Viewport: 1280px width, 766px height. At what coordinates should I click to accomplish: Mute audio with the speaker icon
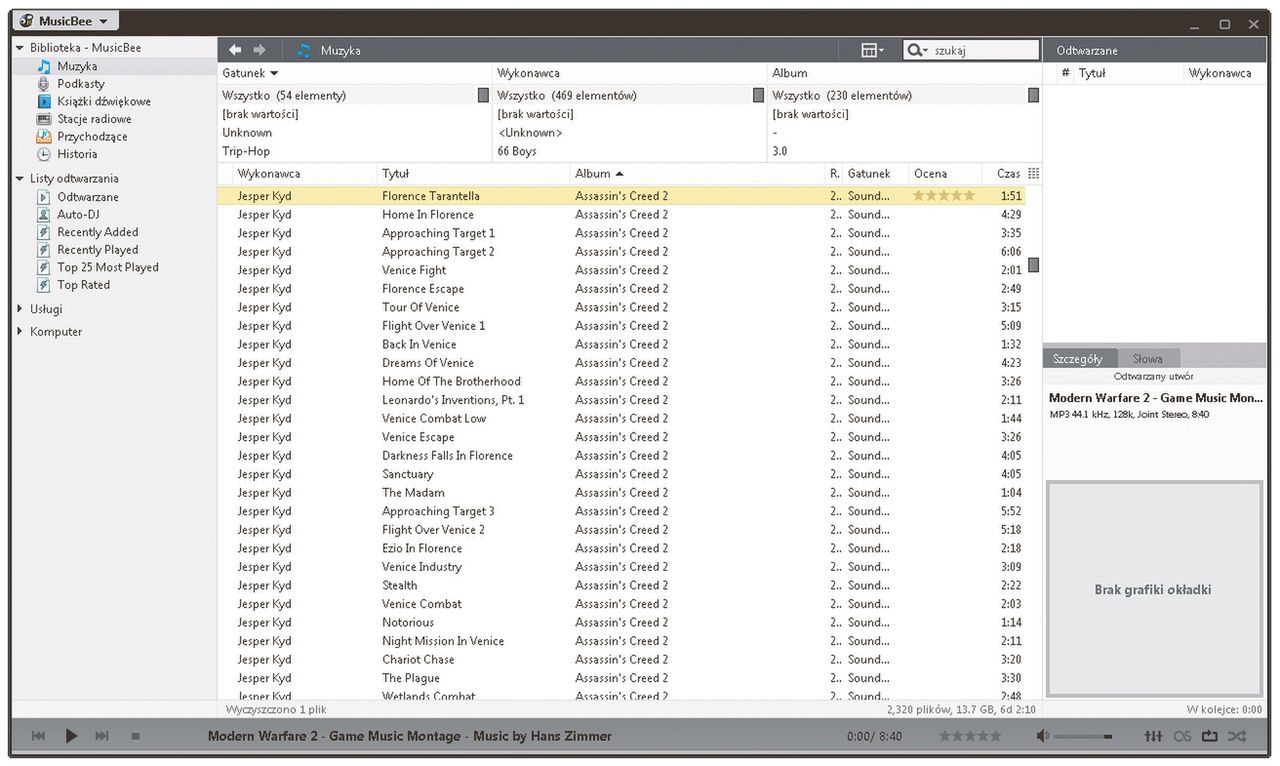coord(1043,736)
